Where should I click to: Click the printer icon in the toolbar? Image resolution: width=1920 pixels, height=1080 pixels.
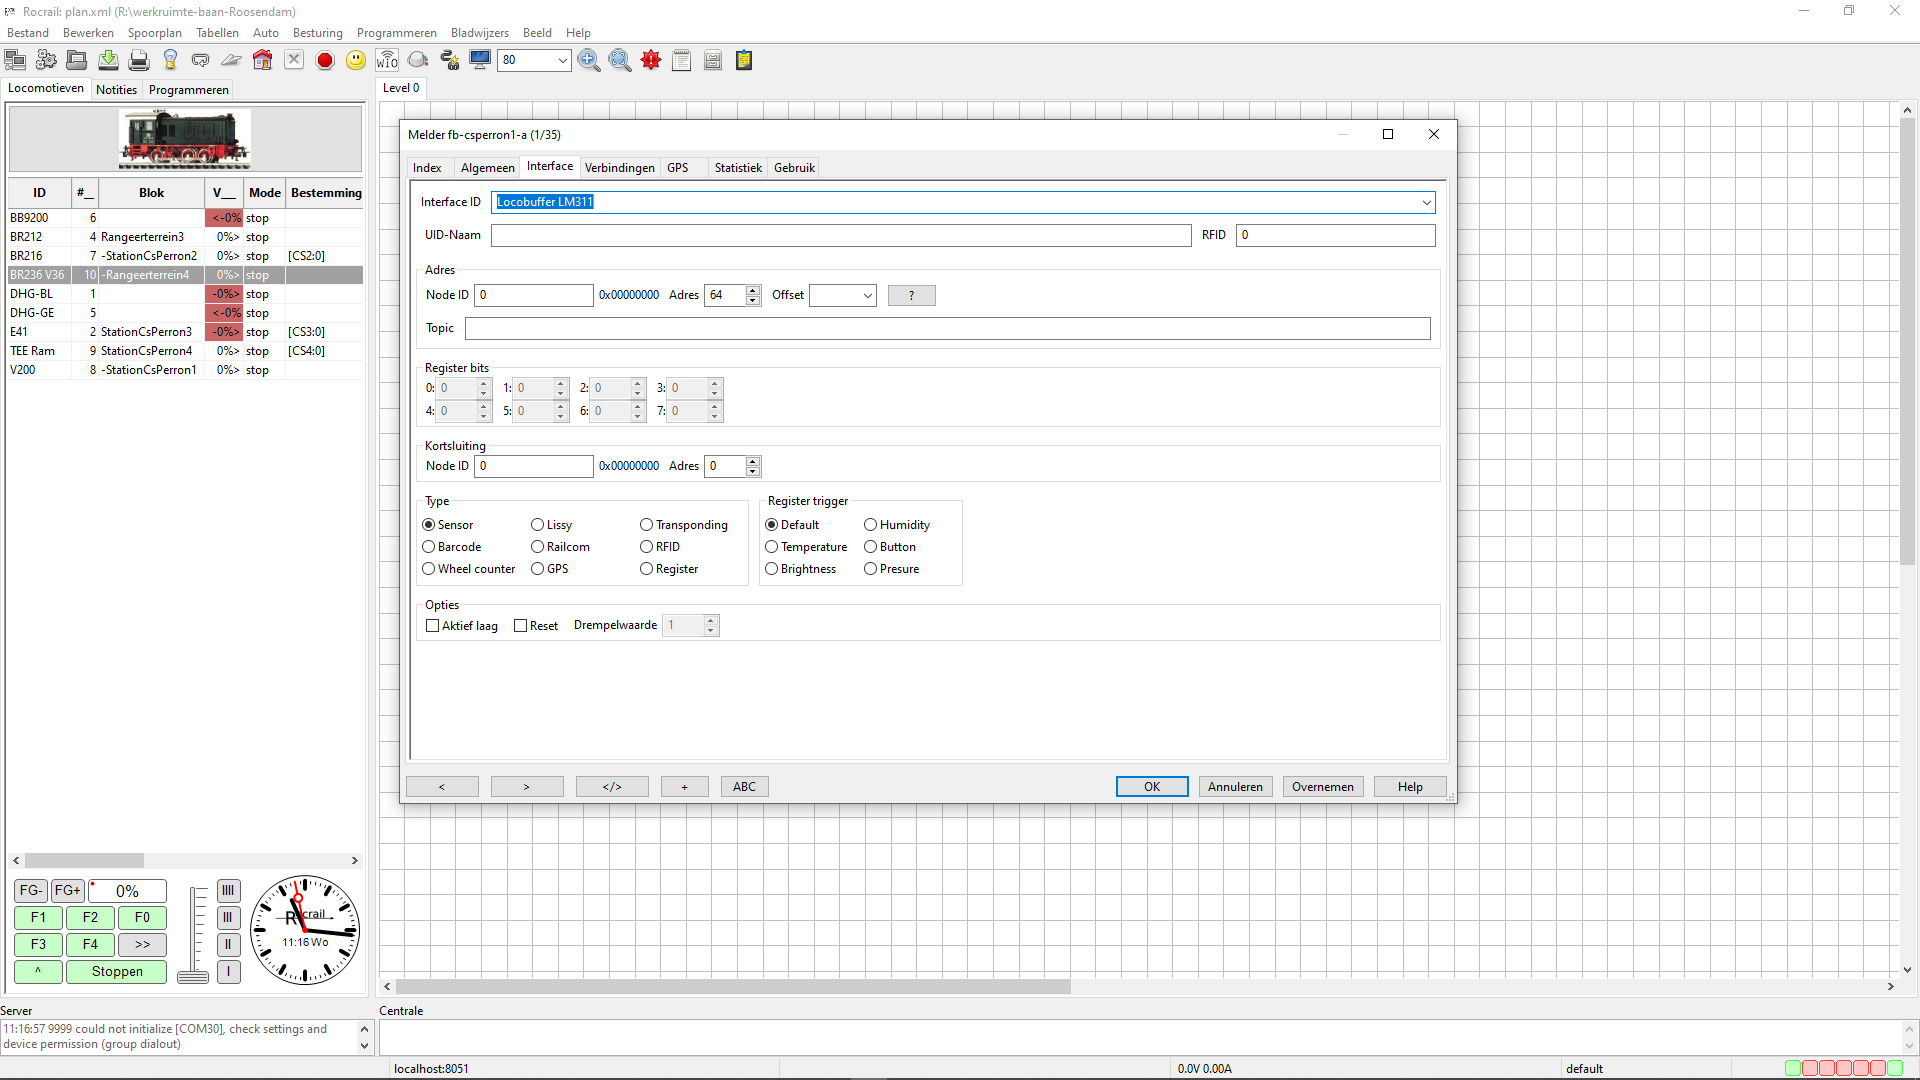[x=139, y=61]
